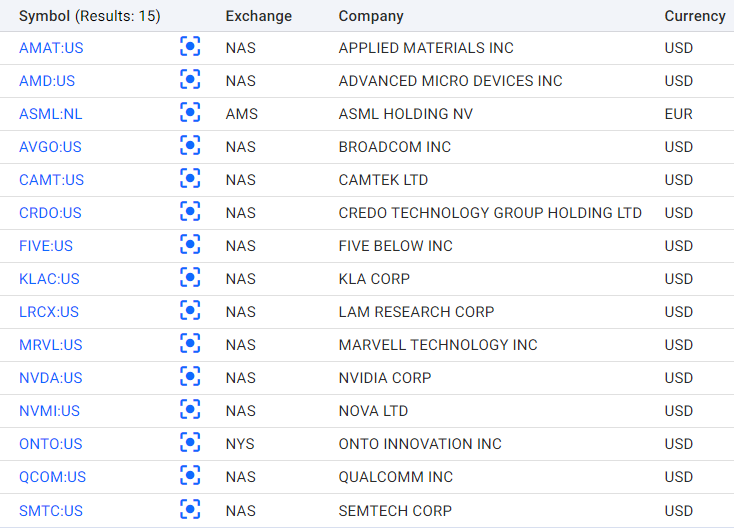
Task: Select CREDO TECHNOLOGY GROUP HOLDING LTD cell
Action: point(490,213)
